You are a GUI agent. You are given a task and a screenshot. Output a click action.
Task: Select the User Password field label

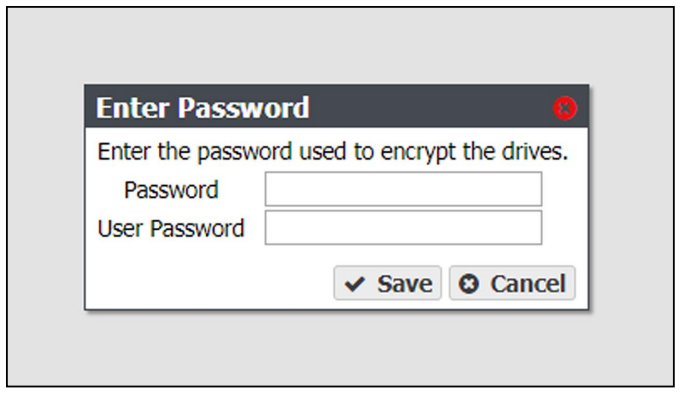171,228
